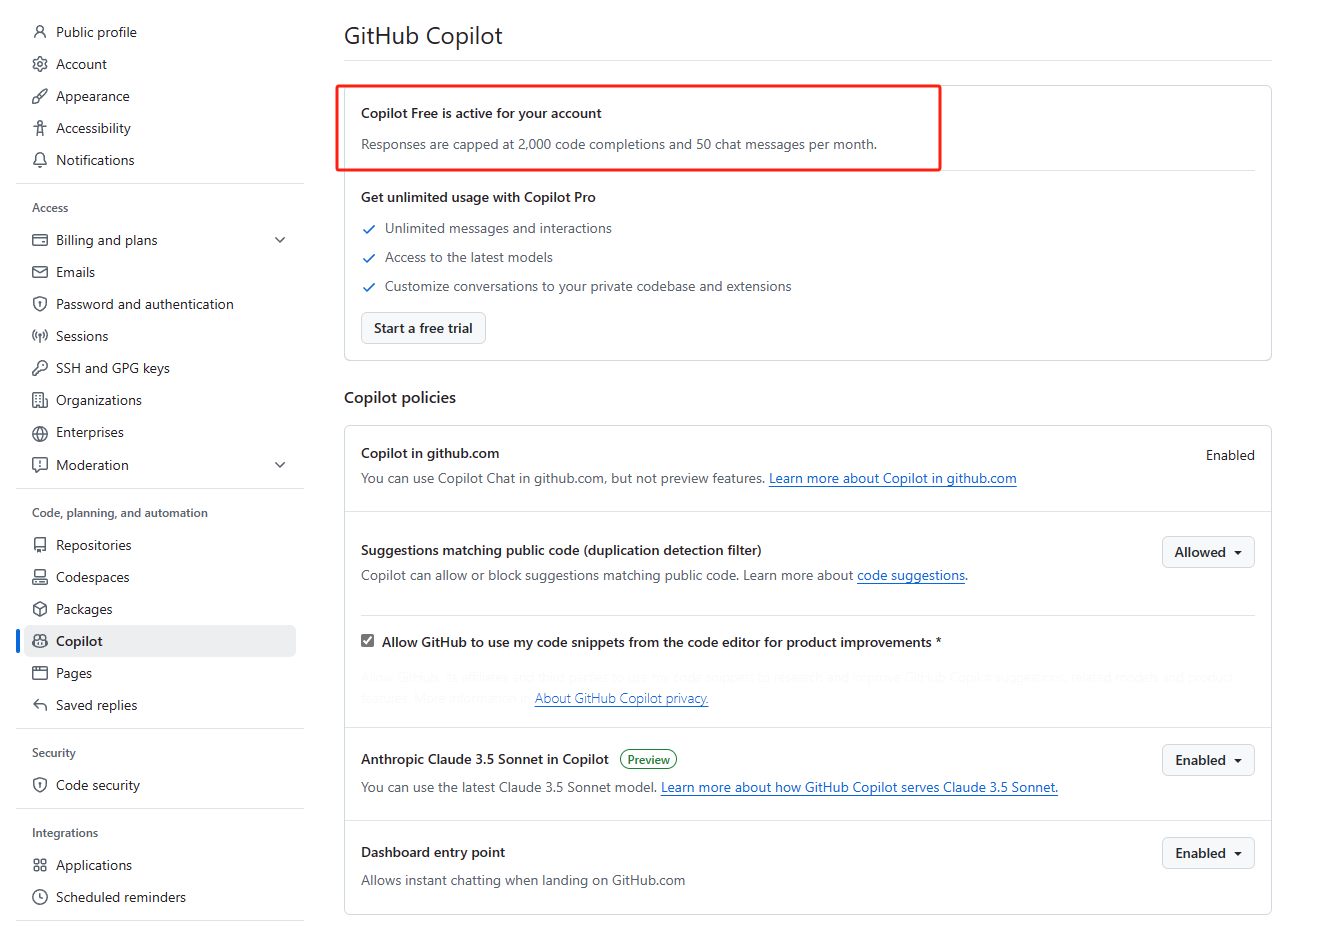Click Learn more about Copilot in github.com
Viewport: 1329px width, 926px height.
pyautogui.click(x=892, y=478)
